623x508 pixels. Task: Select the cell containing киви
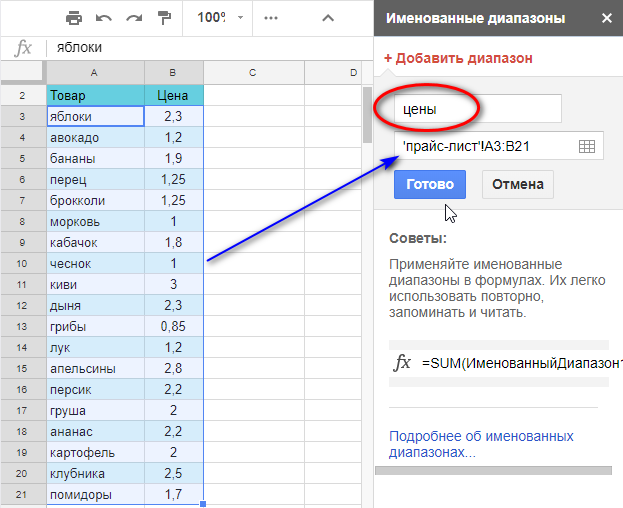click(95, 285)
